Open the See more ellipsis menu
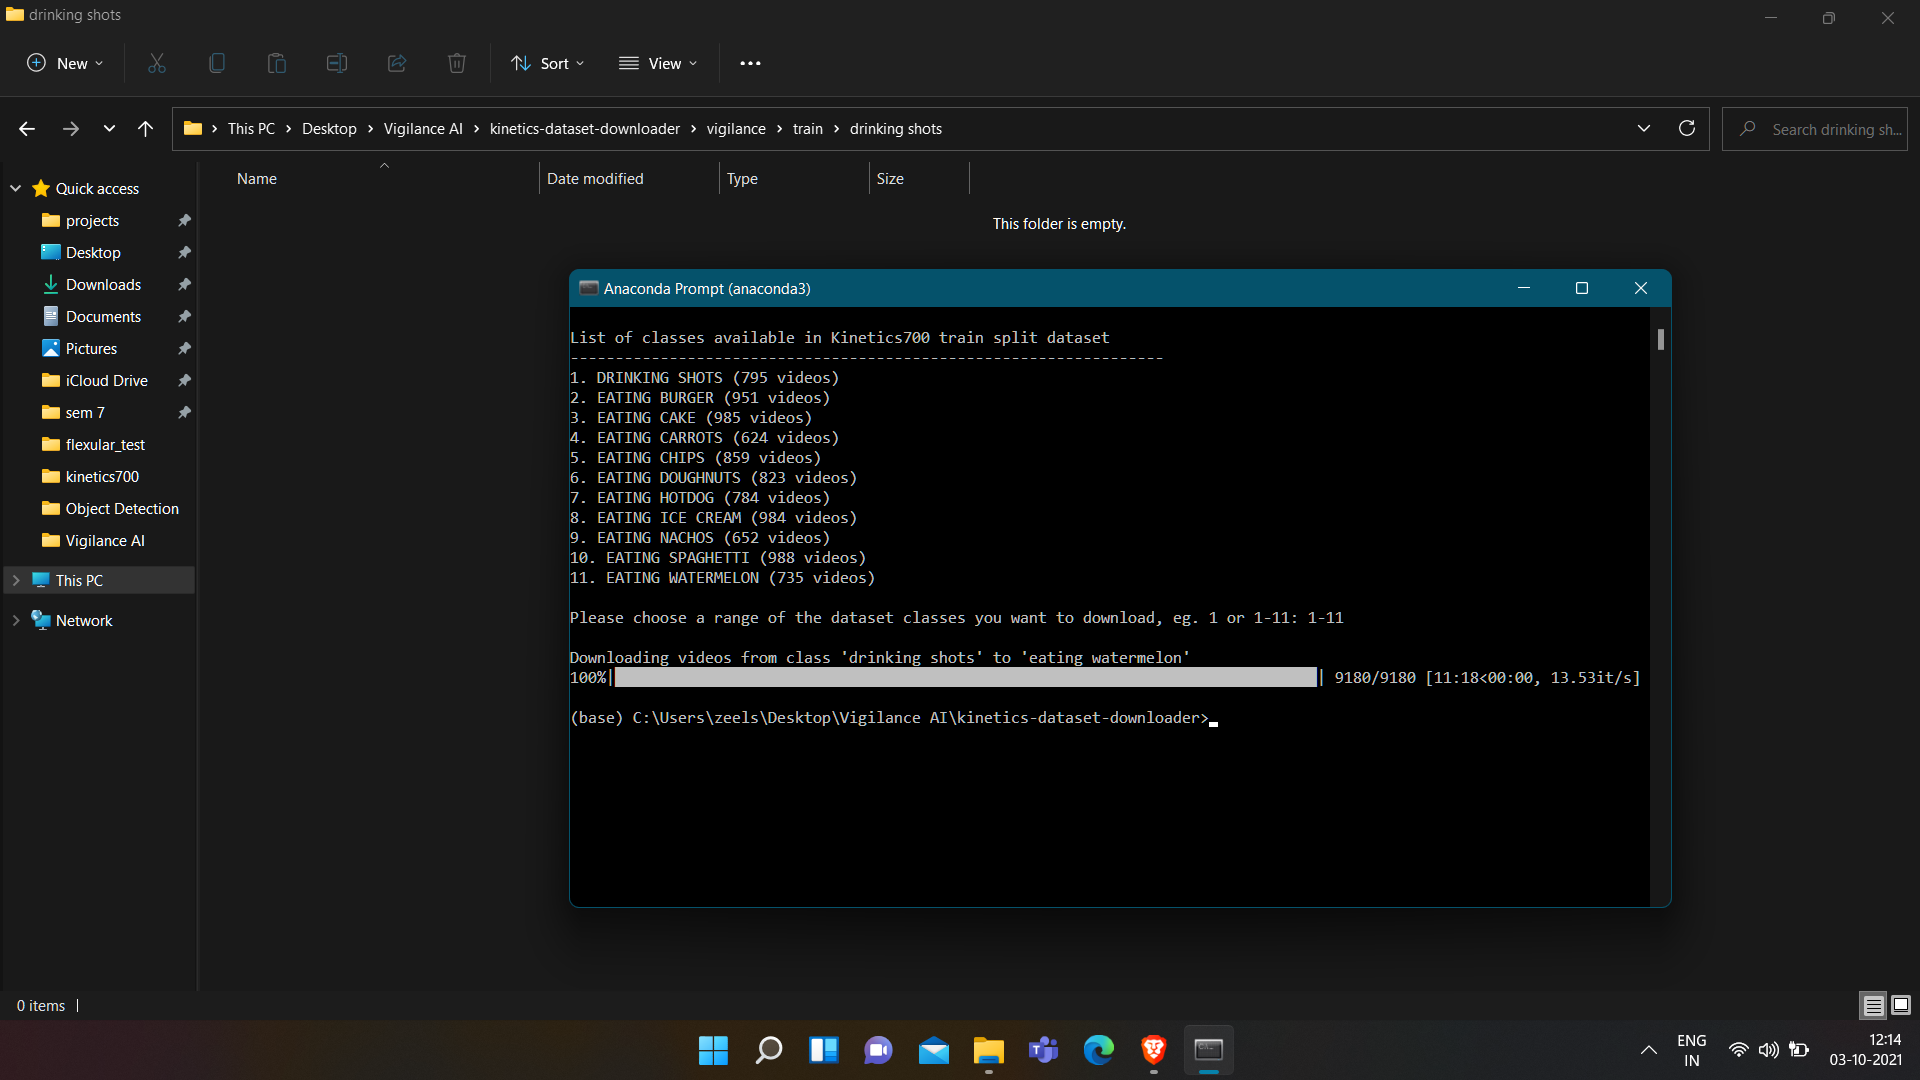This screenshot has width=1920, height=1080. click(750, 63)
